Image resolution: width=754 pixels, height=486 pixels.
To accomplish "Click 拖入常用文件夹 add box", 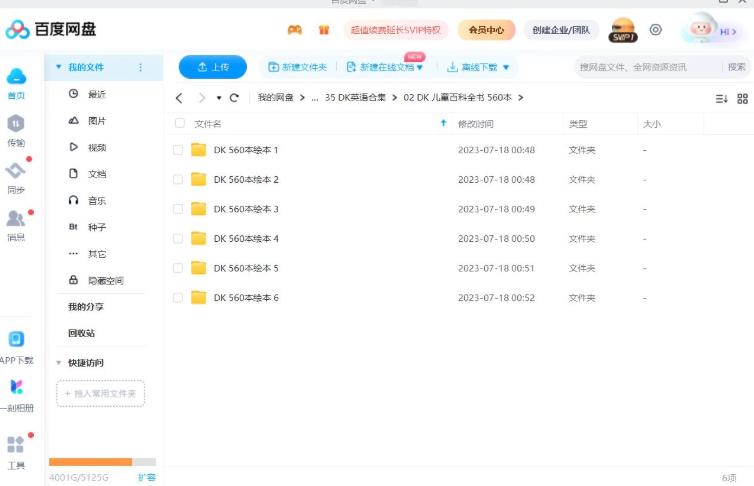I will pyautogui.click(x=101, y=394).
